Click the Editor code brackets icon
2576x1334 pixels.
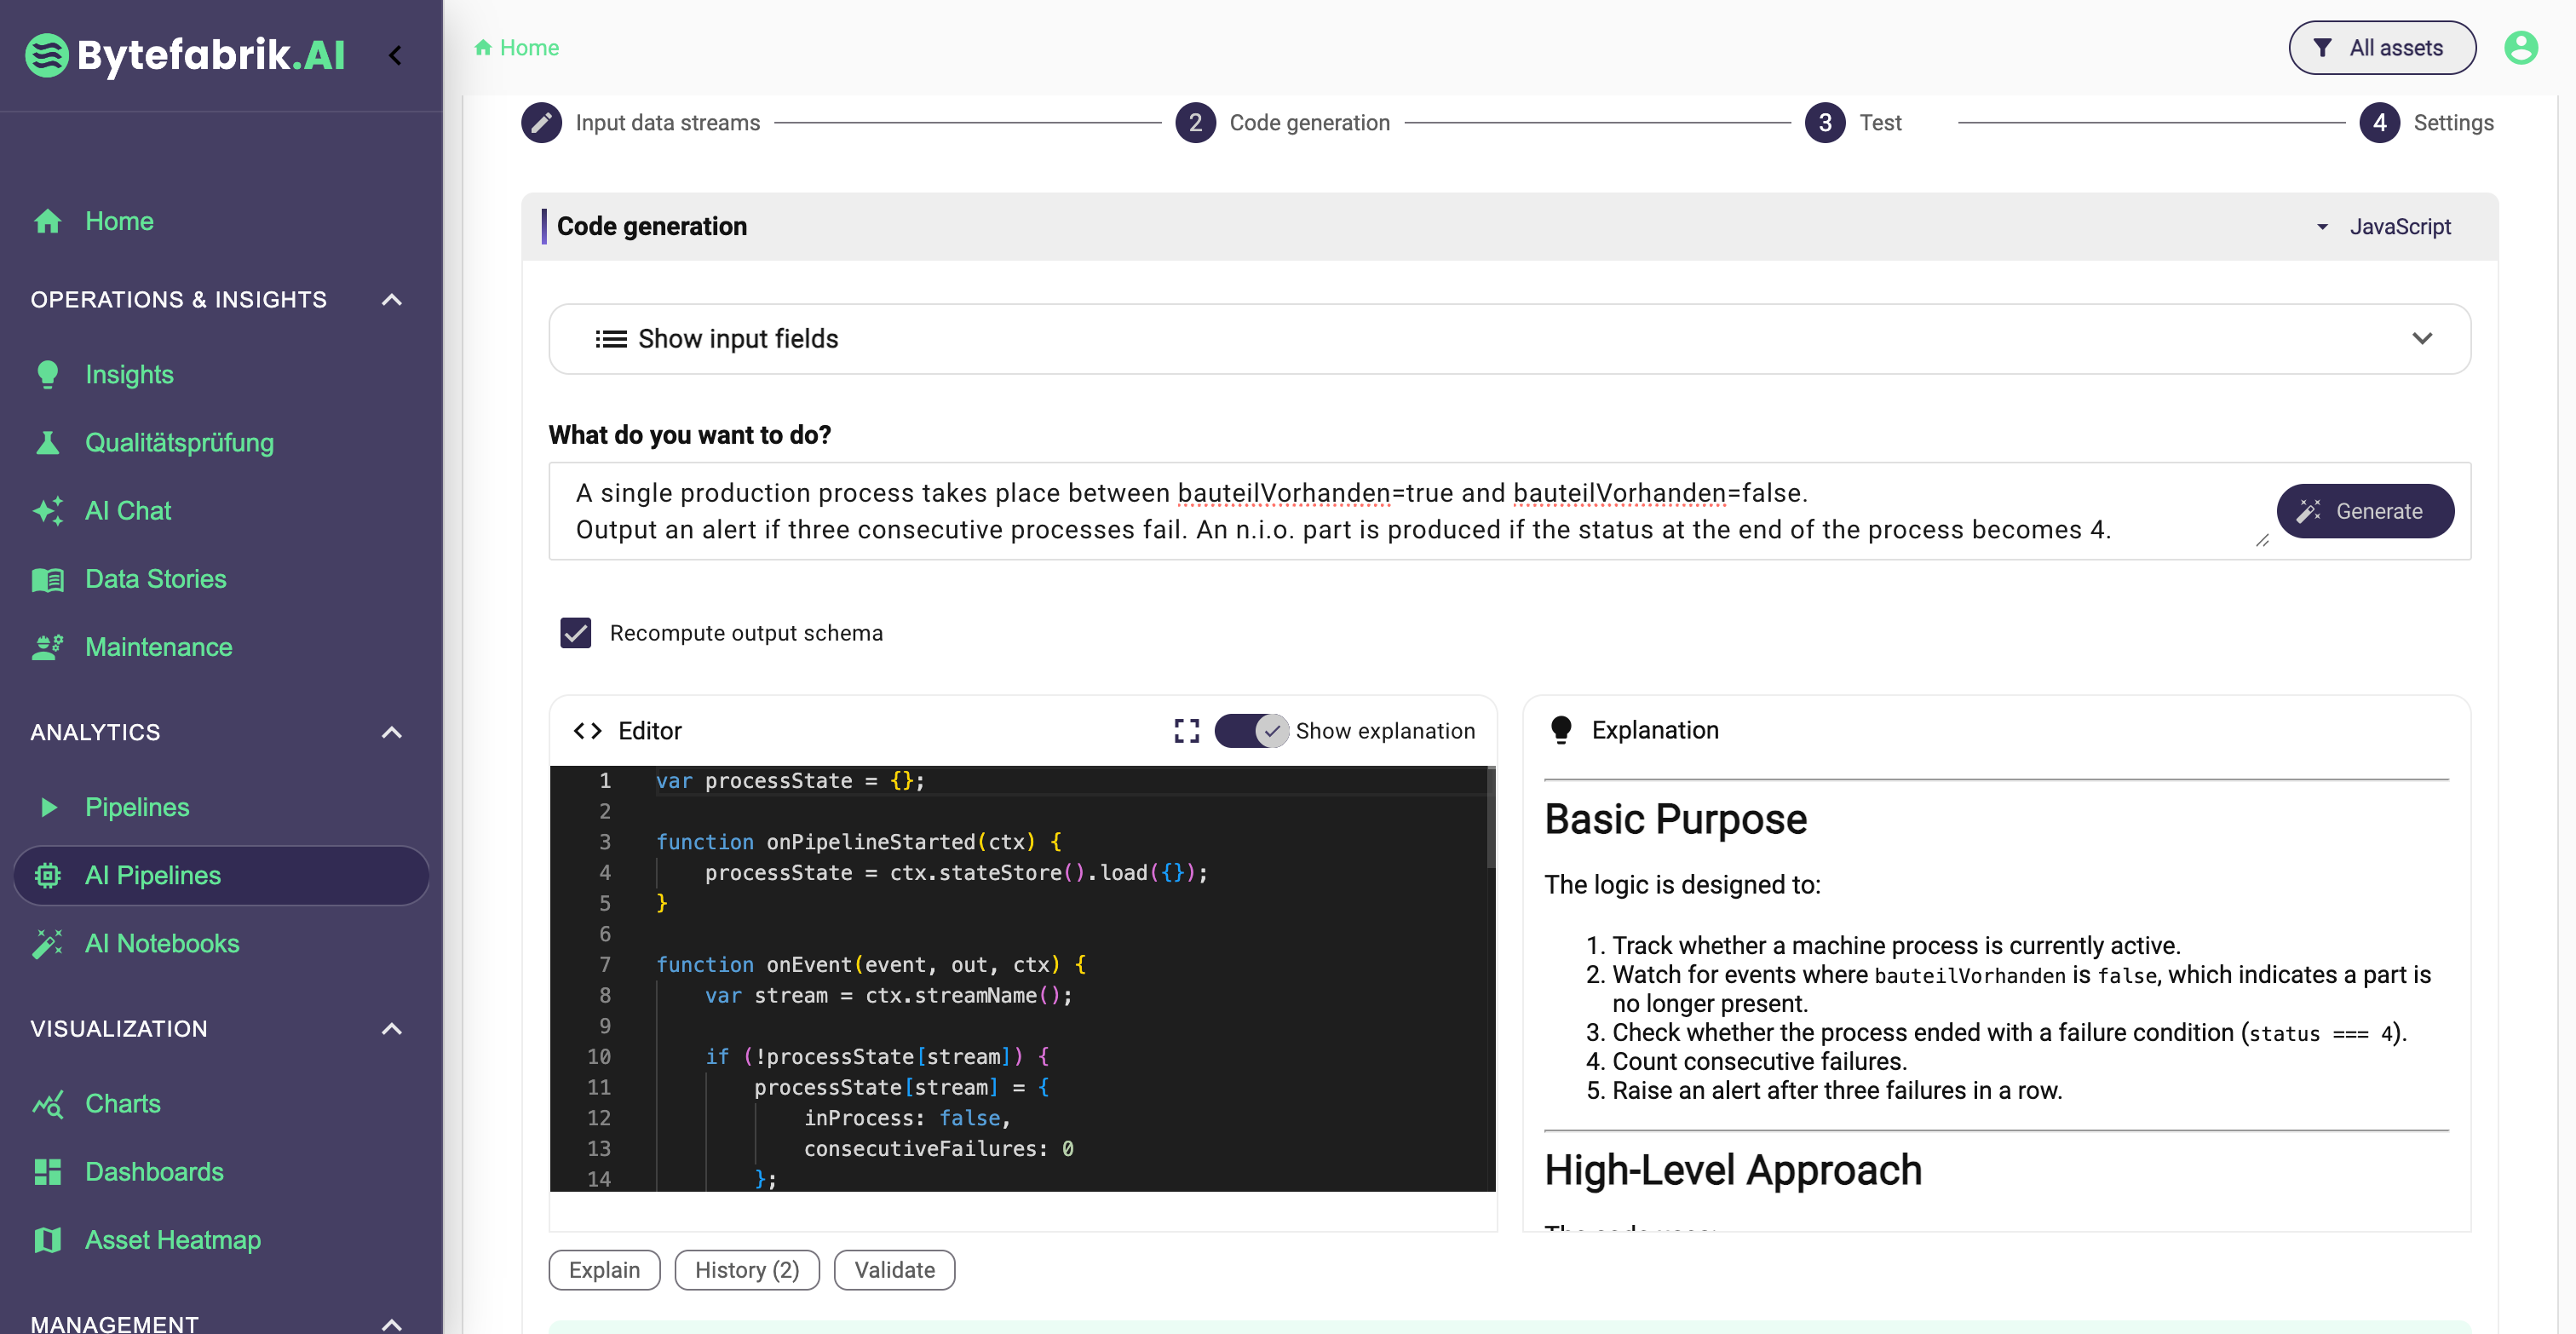(587, 731)
